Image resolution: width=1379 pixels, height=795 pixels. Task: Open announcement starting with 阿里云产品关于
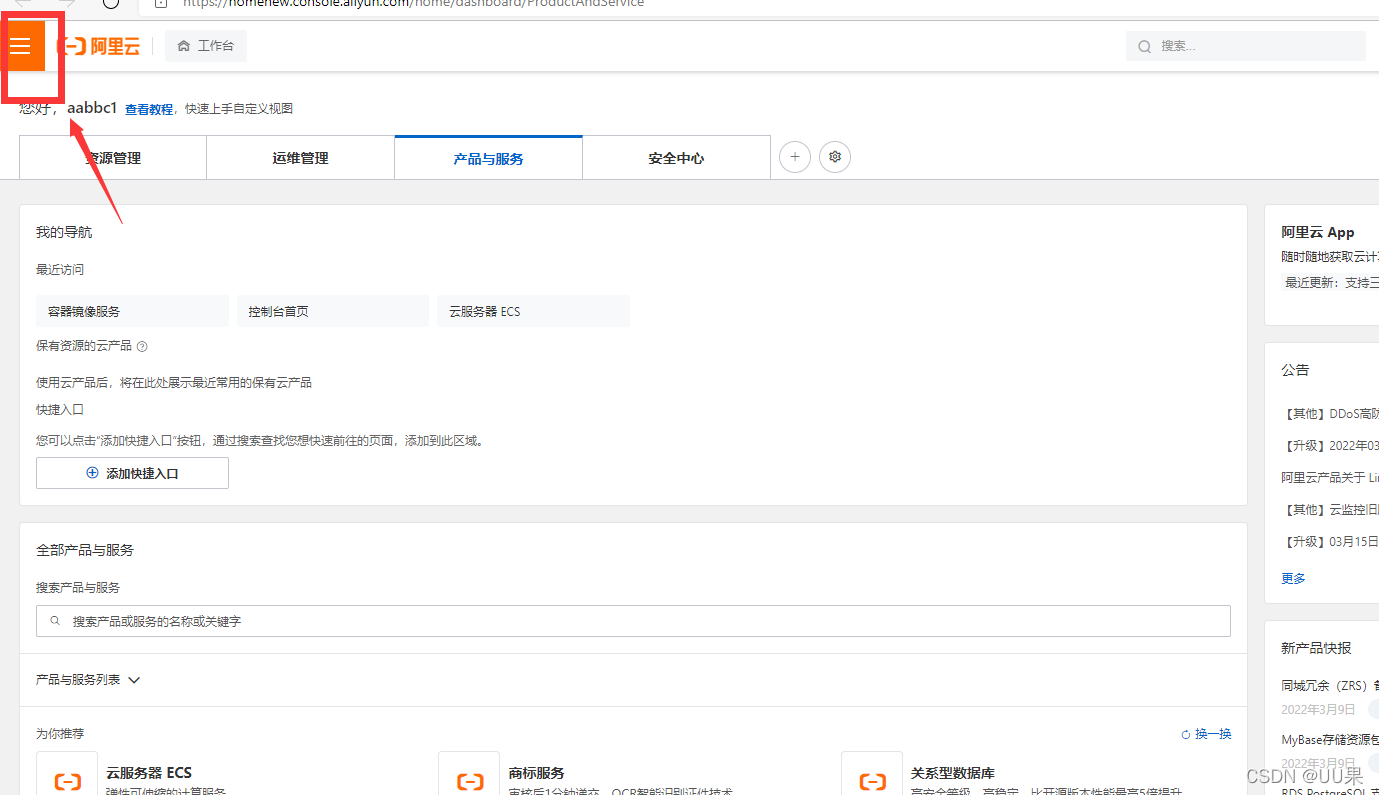click(1330, 477)
